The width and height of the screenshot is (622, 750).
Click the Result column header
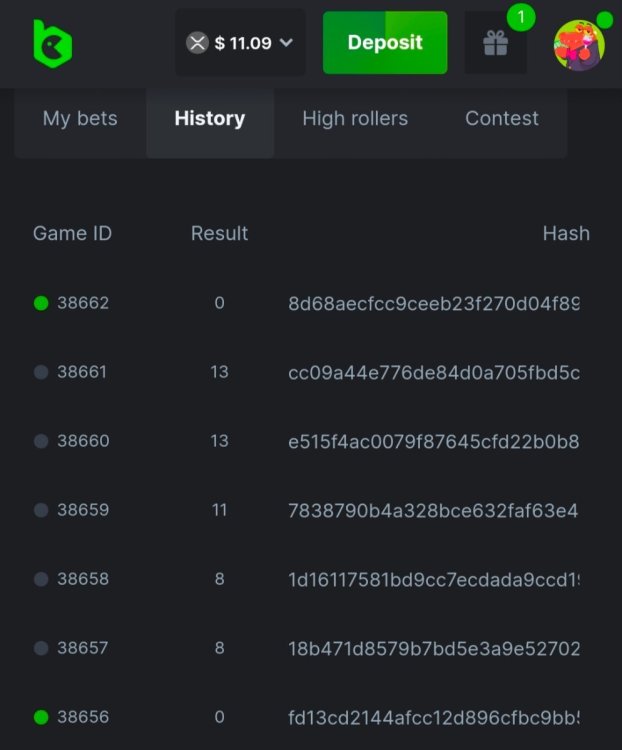coord(219,233)
